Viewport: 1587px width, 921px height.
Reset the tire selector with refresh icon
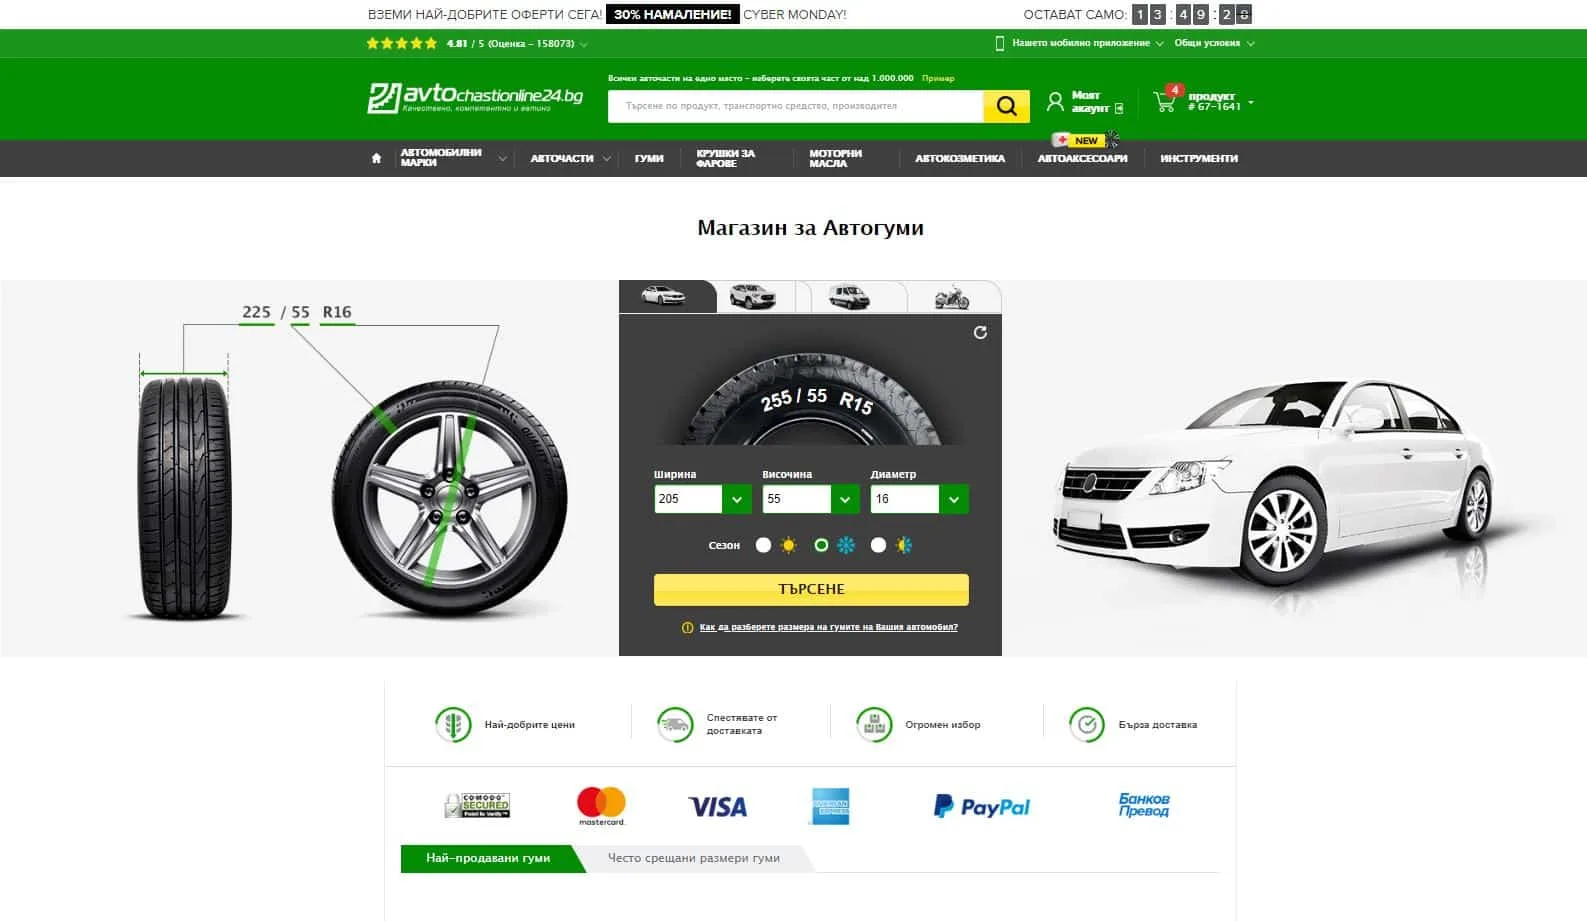point(980,332)
